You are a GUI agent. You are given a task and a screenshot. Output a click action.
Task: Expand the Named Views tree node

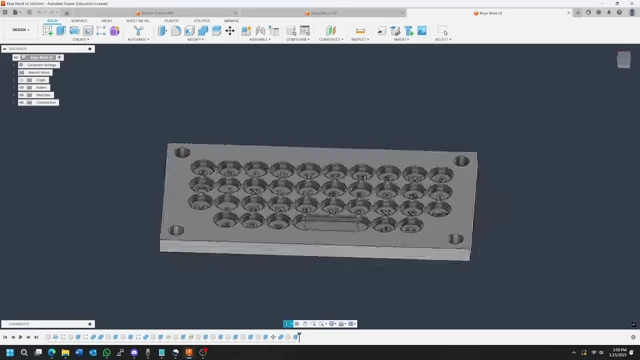pyautogui.click(x=13, y=73)
